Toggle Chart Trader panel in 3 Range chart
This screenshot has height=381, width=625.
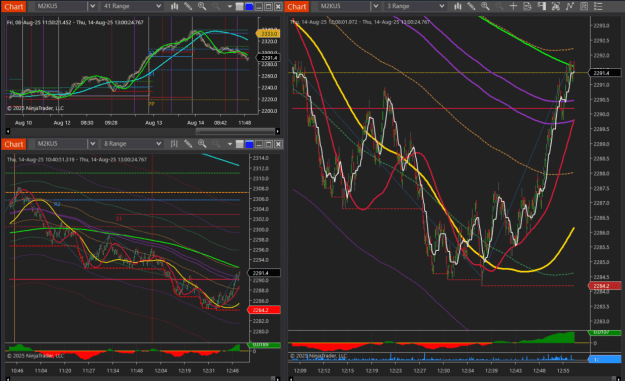coord(542,6)
